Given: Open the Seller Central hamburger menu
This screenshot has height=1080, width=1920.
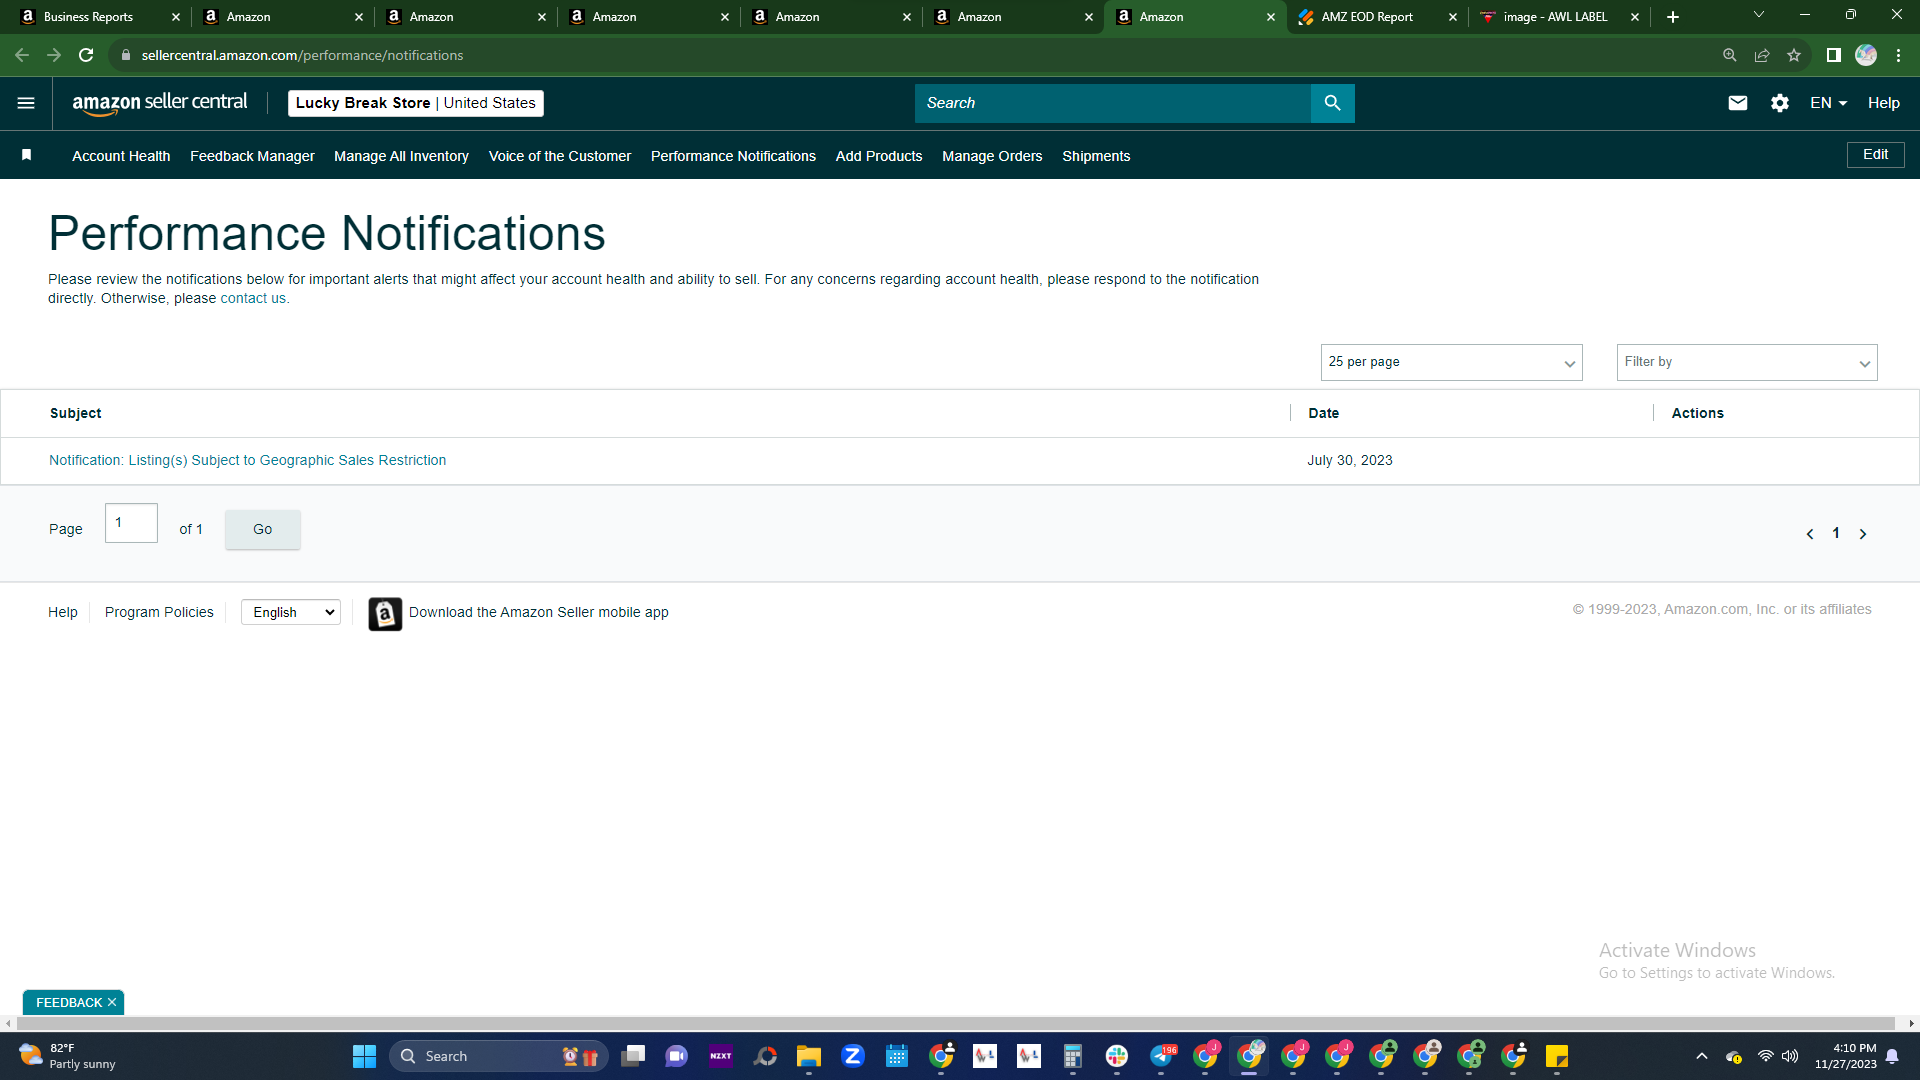Looking at the screenshot, I should pos(26,103).
